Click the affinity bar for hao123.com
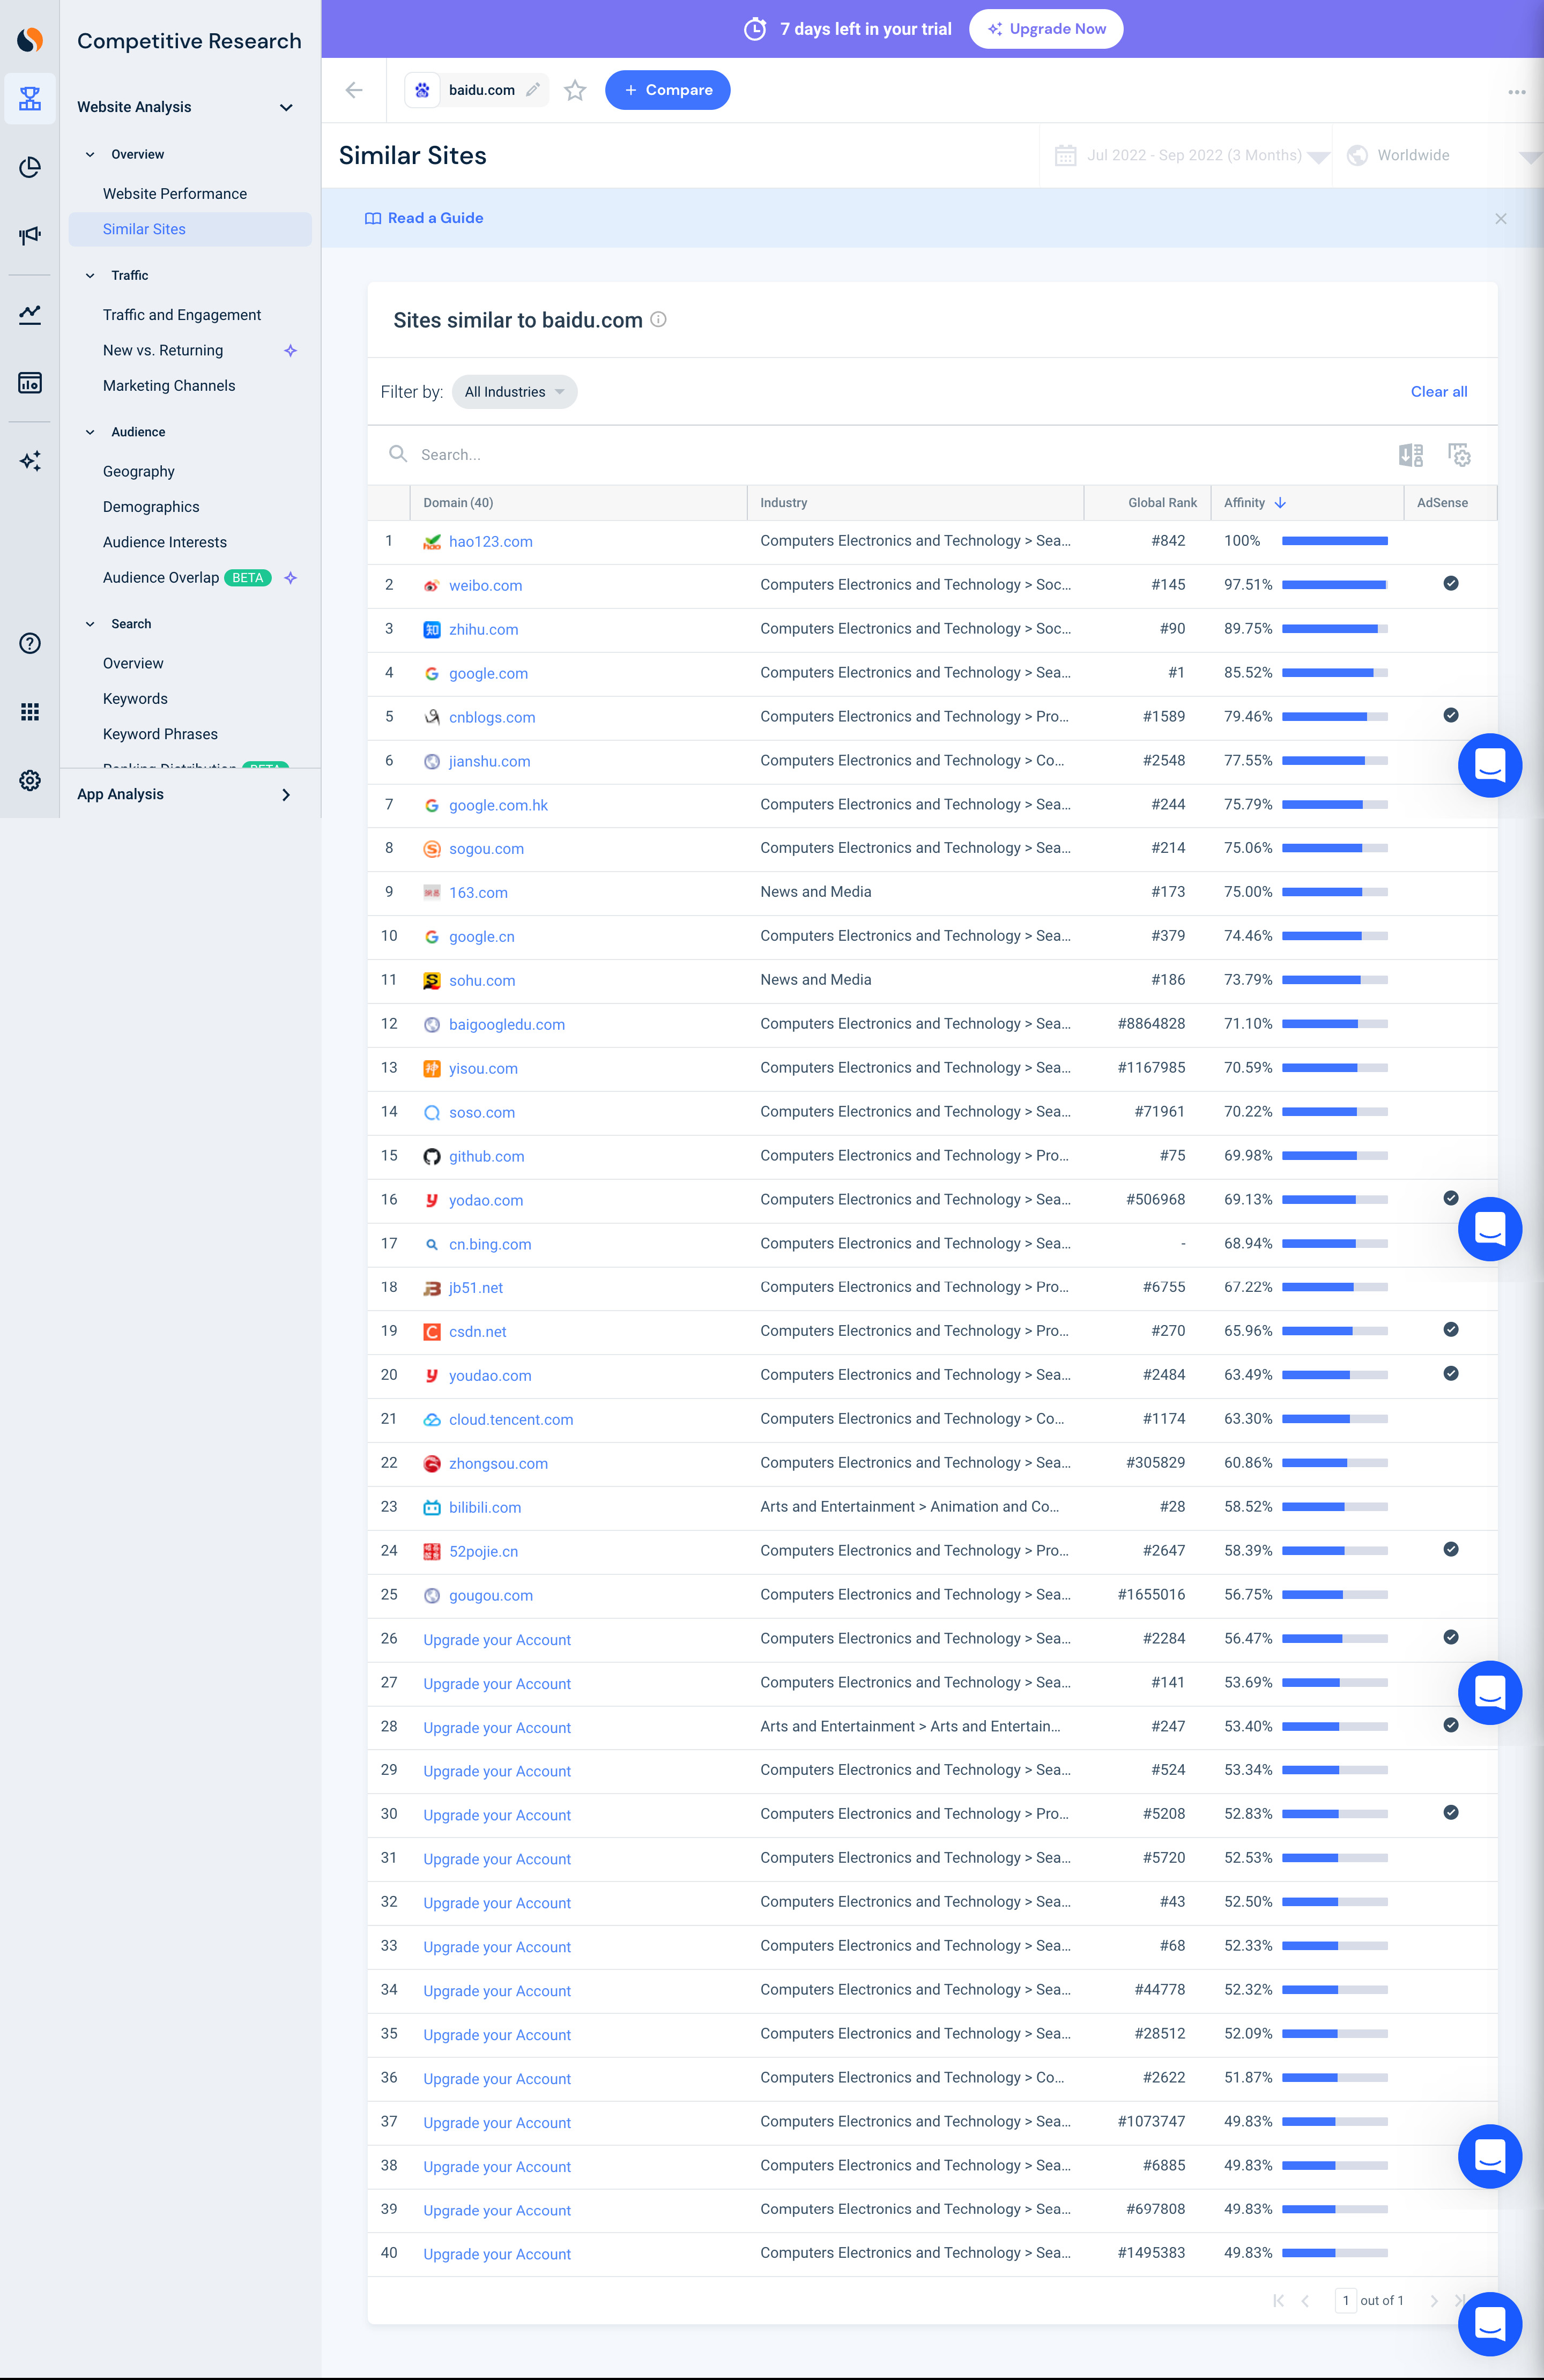 click(x=1334, y=541)
